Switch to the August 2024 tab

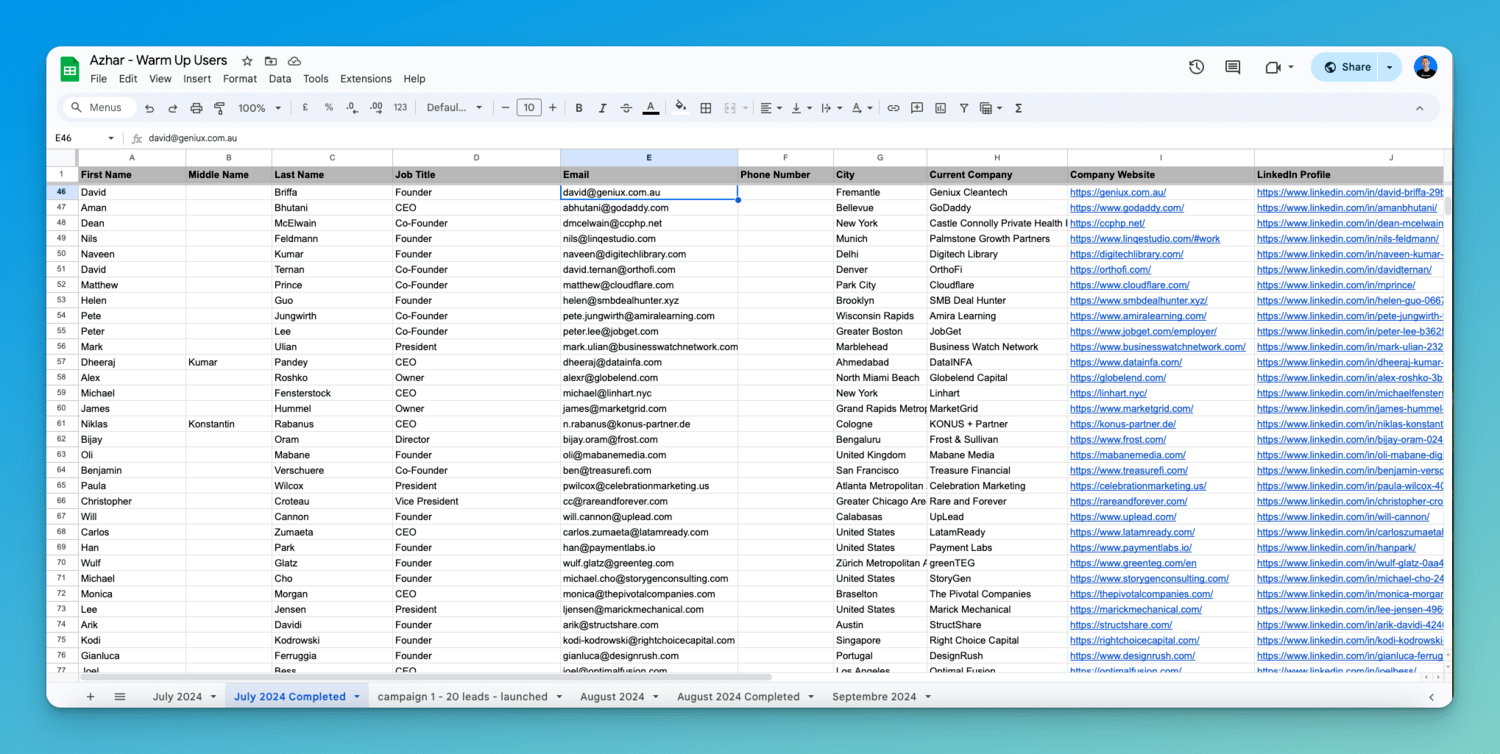612,696
